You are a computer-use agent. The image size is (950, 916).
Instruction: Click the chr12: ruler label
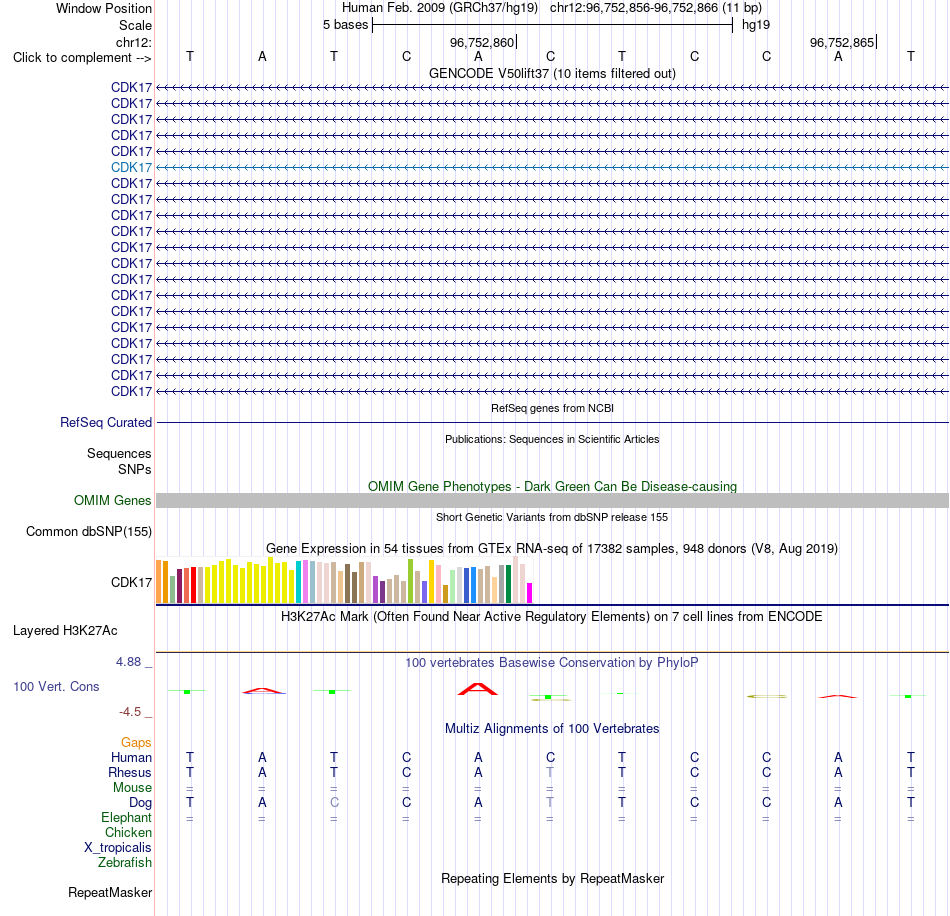point(134,42)
